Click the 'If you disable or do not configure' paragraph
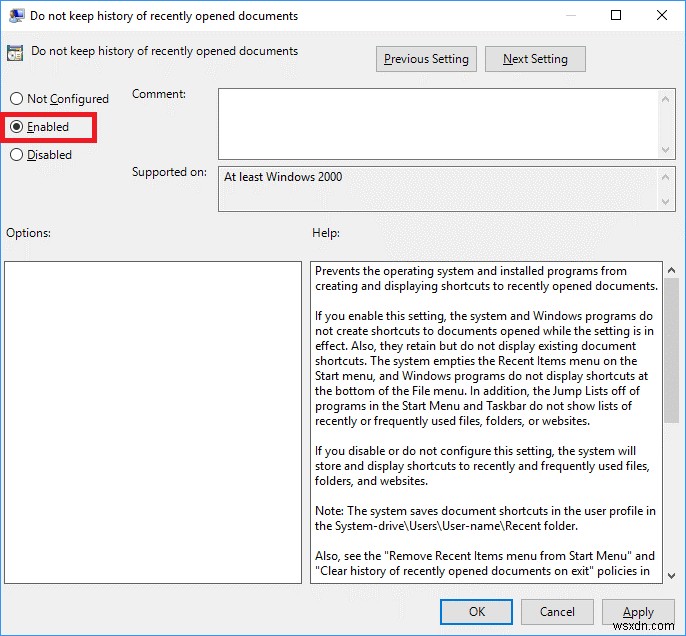 482,466
